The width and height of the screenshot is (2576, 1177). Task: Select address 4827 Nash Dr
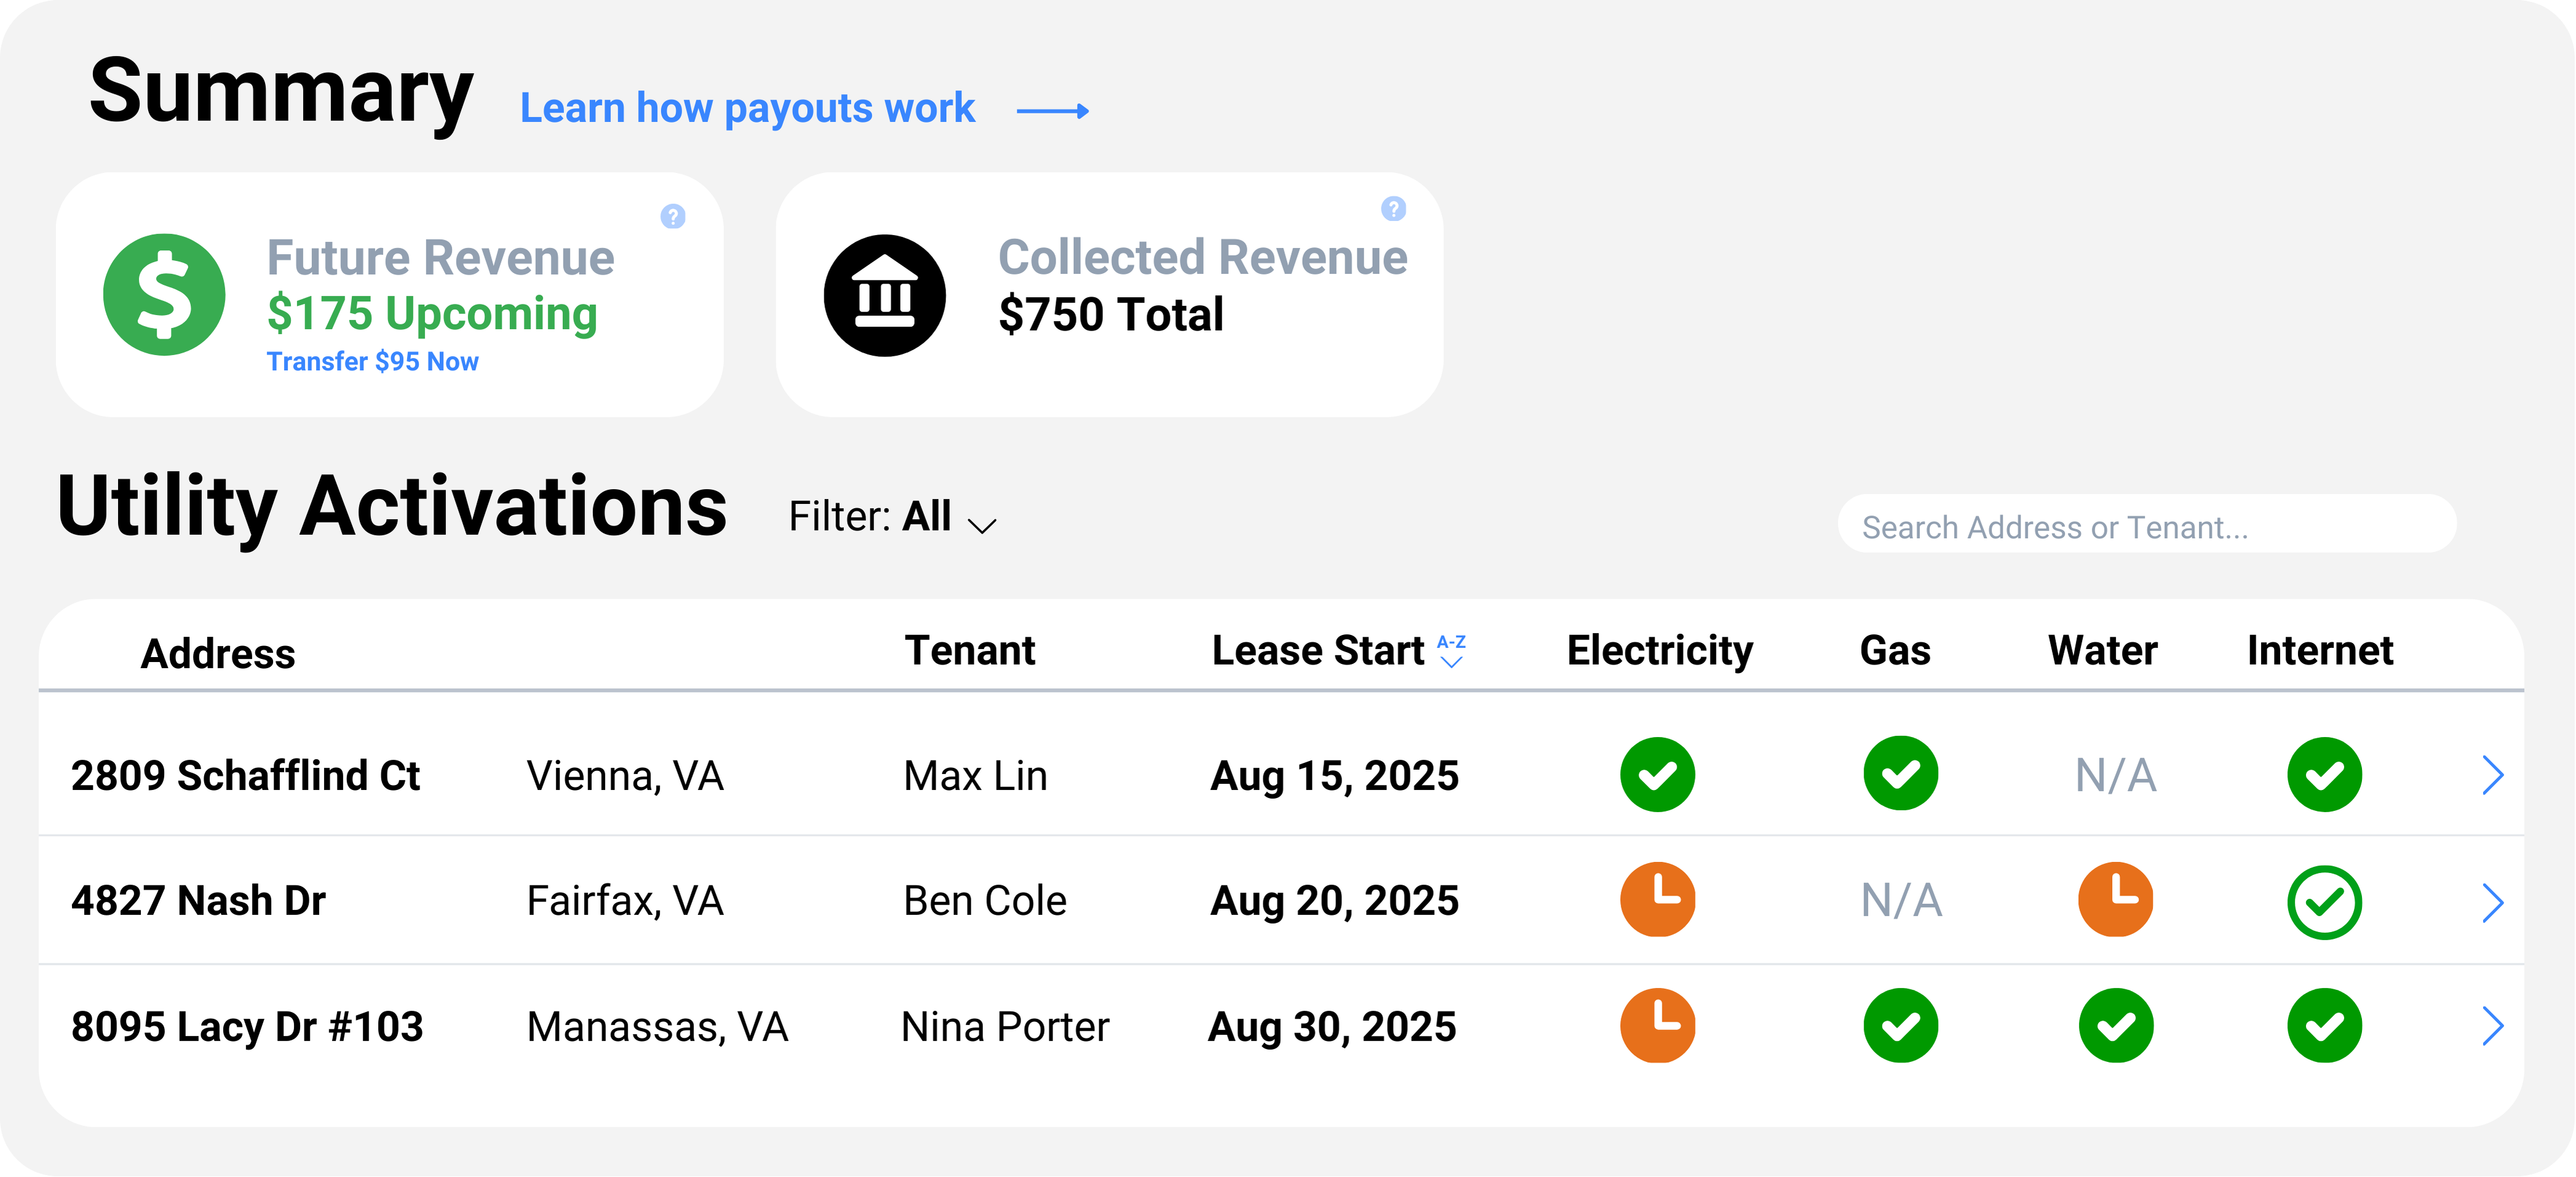[x=198, y=901]
